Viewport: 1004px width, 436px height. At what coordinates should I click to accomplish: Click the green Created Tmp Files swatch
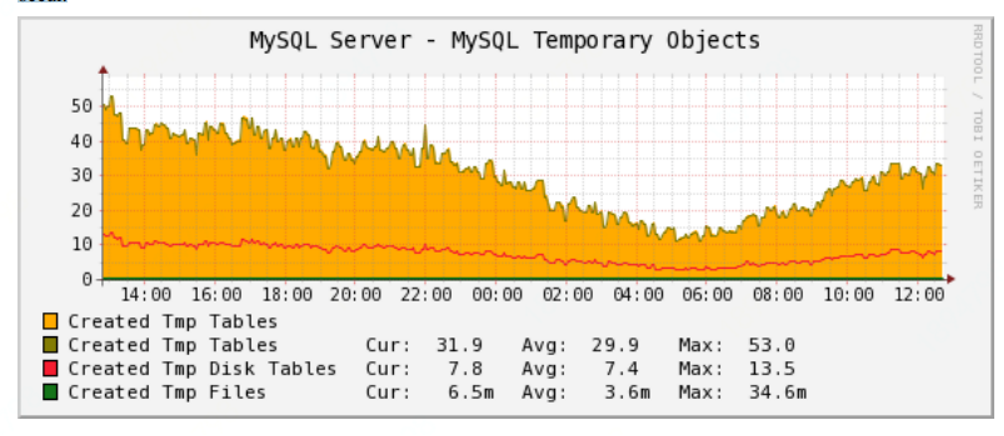pos(51,392)
